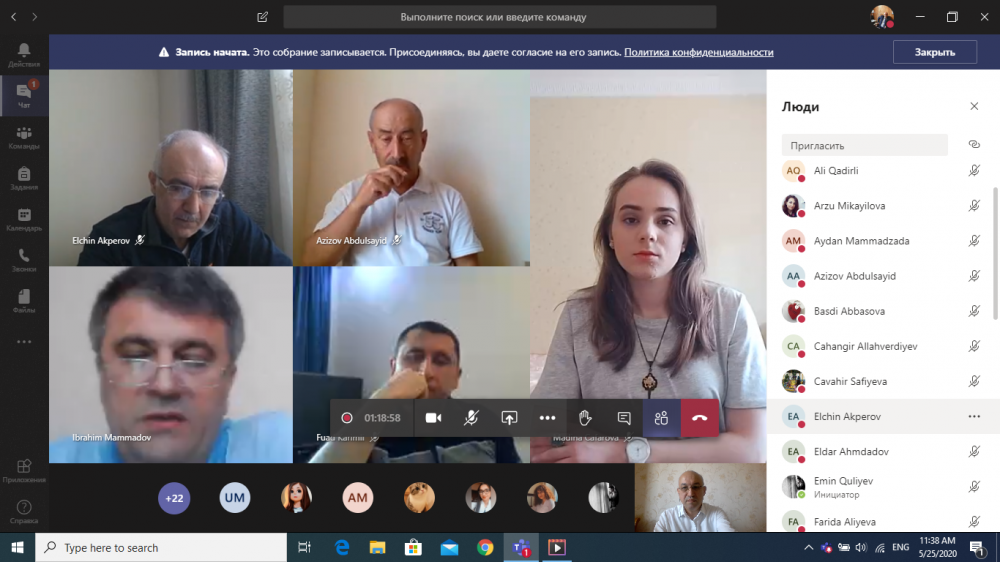Toggle the camera on or off
Viewport: 1000px width, 562px height.
pyautogui.click(x=433, y=418)
